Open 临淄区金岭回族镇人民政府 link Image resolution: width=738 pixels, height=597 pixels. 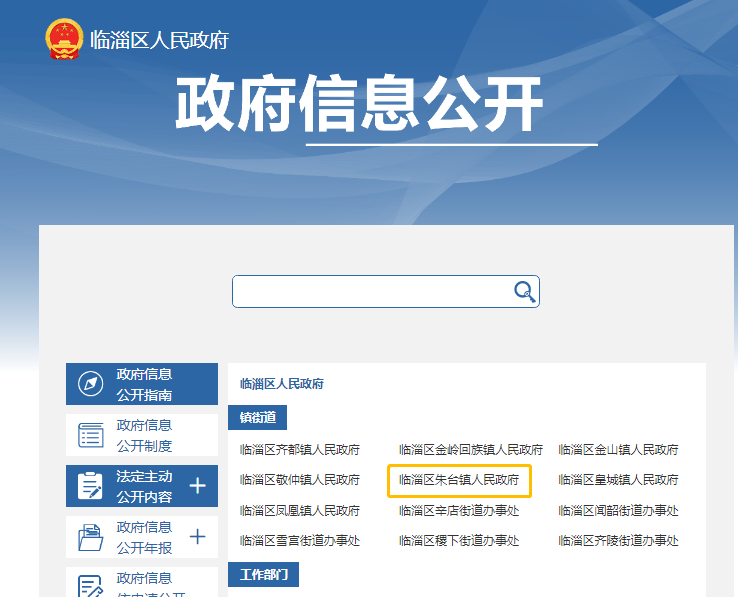click(x=471, y=450)
